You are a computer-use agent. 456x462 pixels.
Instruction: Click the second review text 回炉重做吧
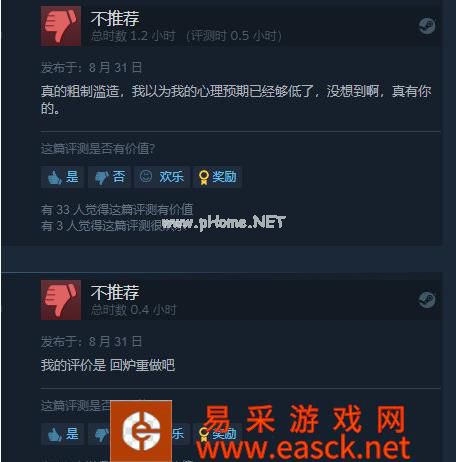coord(142,366)
